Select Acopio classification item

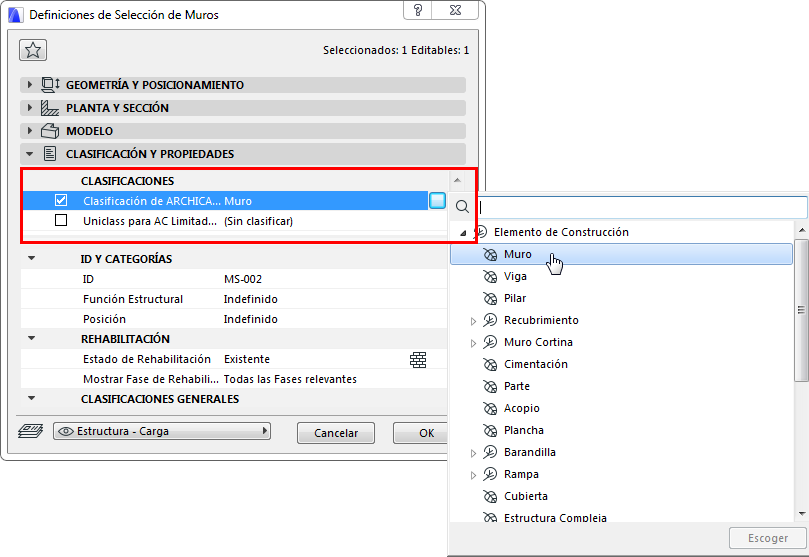pos(522,408)
